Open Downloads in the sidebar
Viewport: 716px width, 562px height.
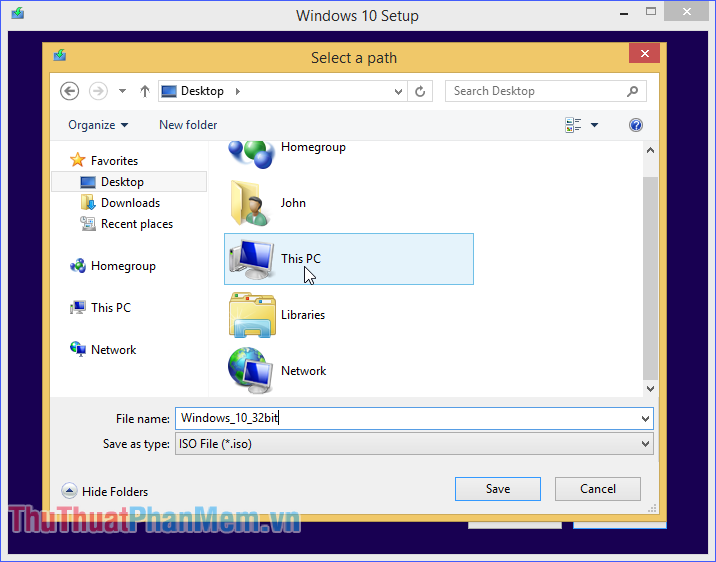click(130, 203)
